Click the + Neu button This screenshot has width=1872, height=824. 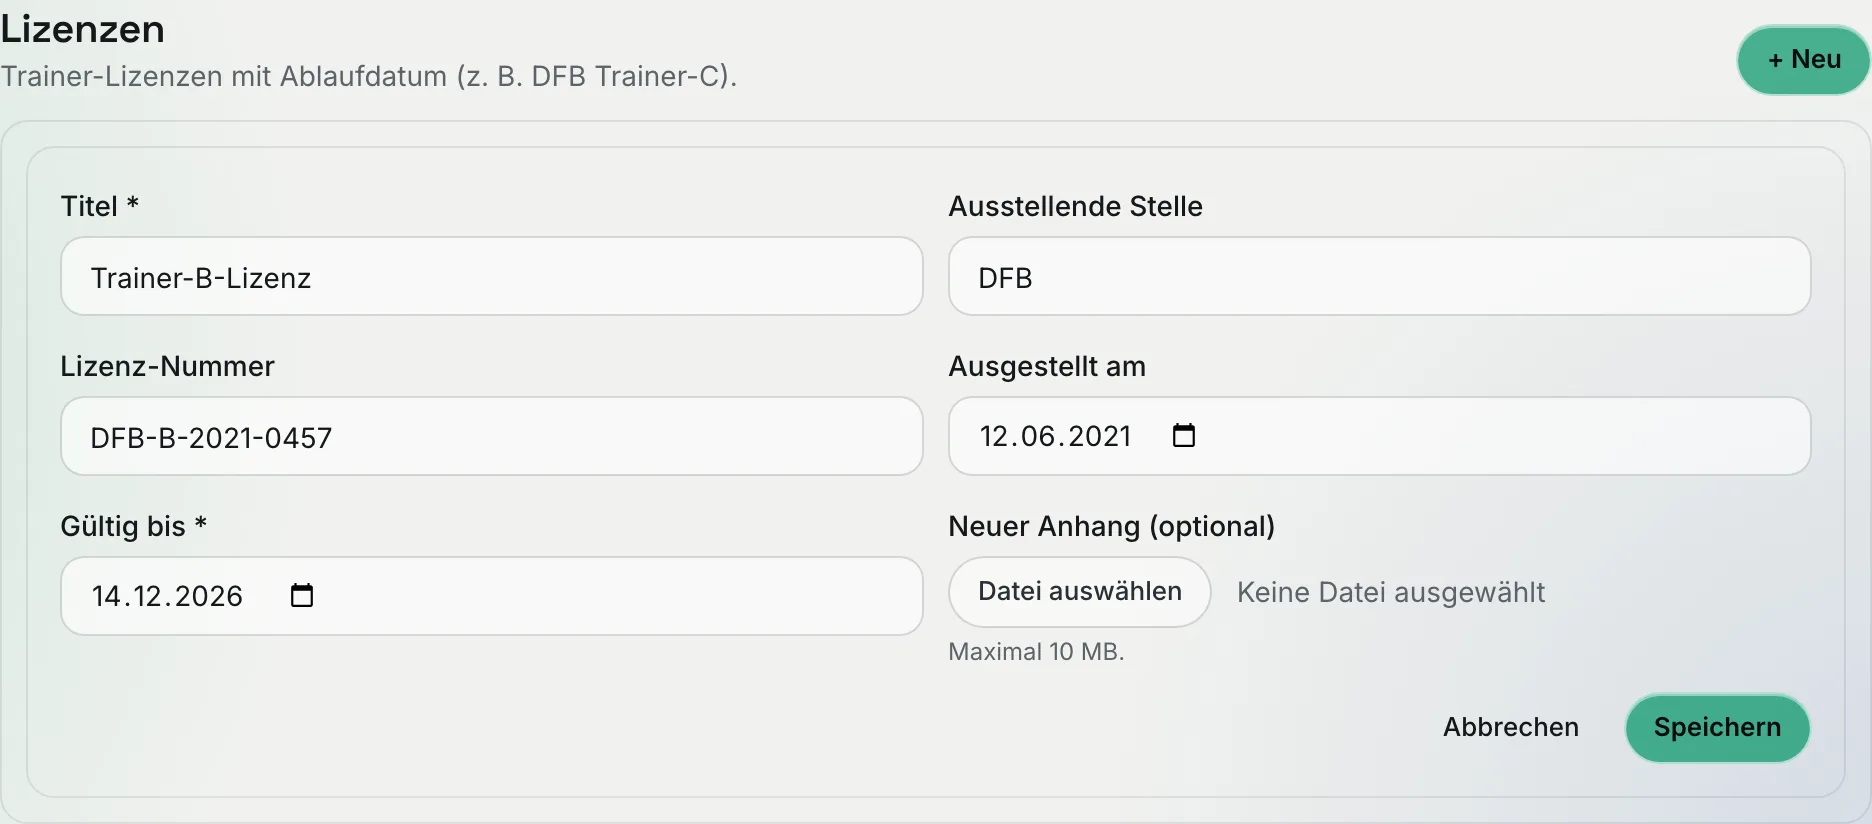1804,60
